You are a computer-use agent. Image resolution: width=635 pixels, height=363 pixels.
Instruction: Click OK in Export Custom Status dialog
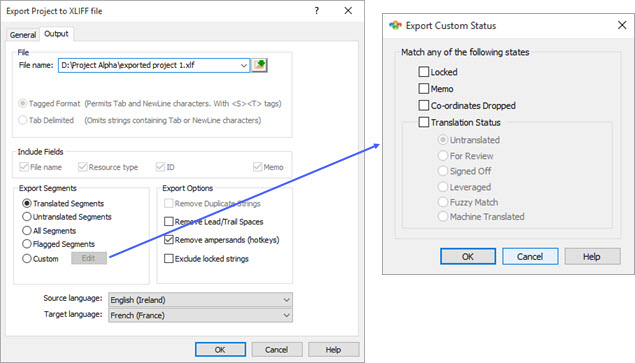click(x=468, y=256)
